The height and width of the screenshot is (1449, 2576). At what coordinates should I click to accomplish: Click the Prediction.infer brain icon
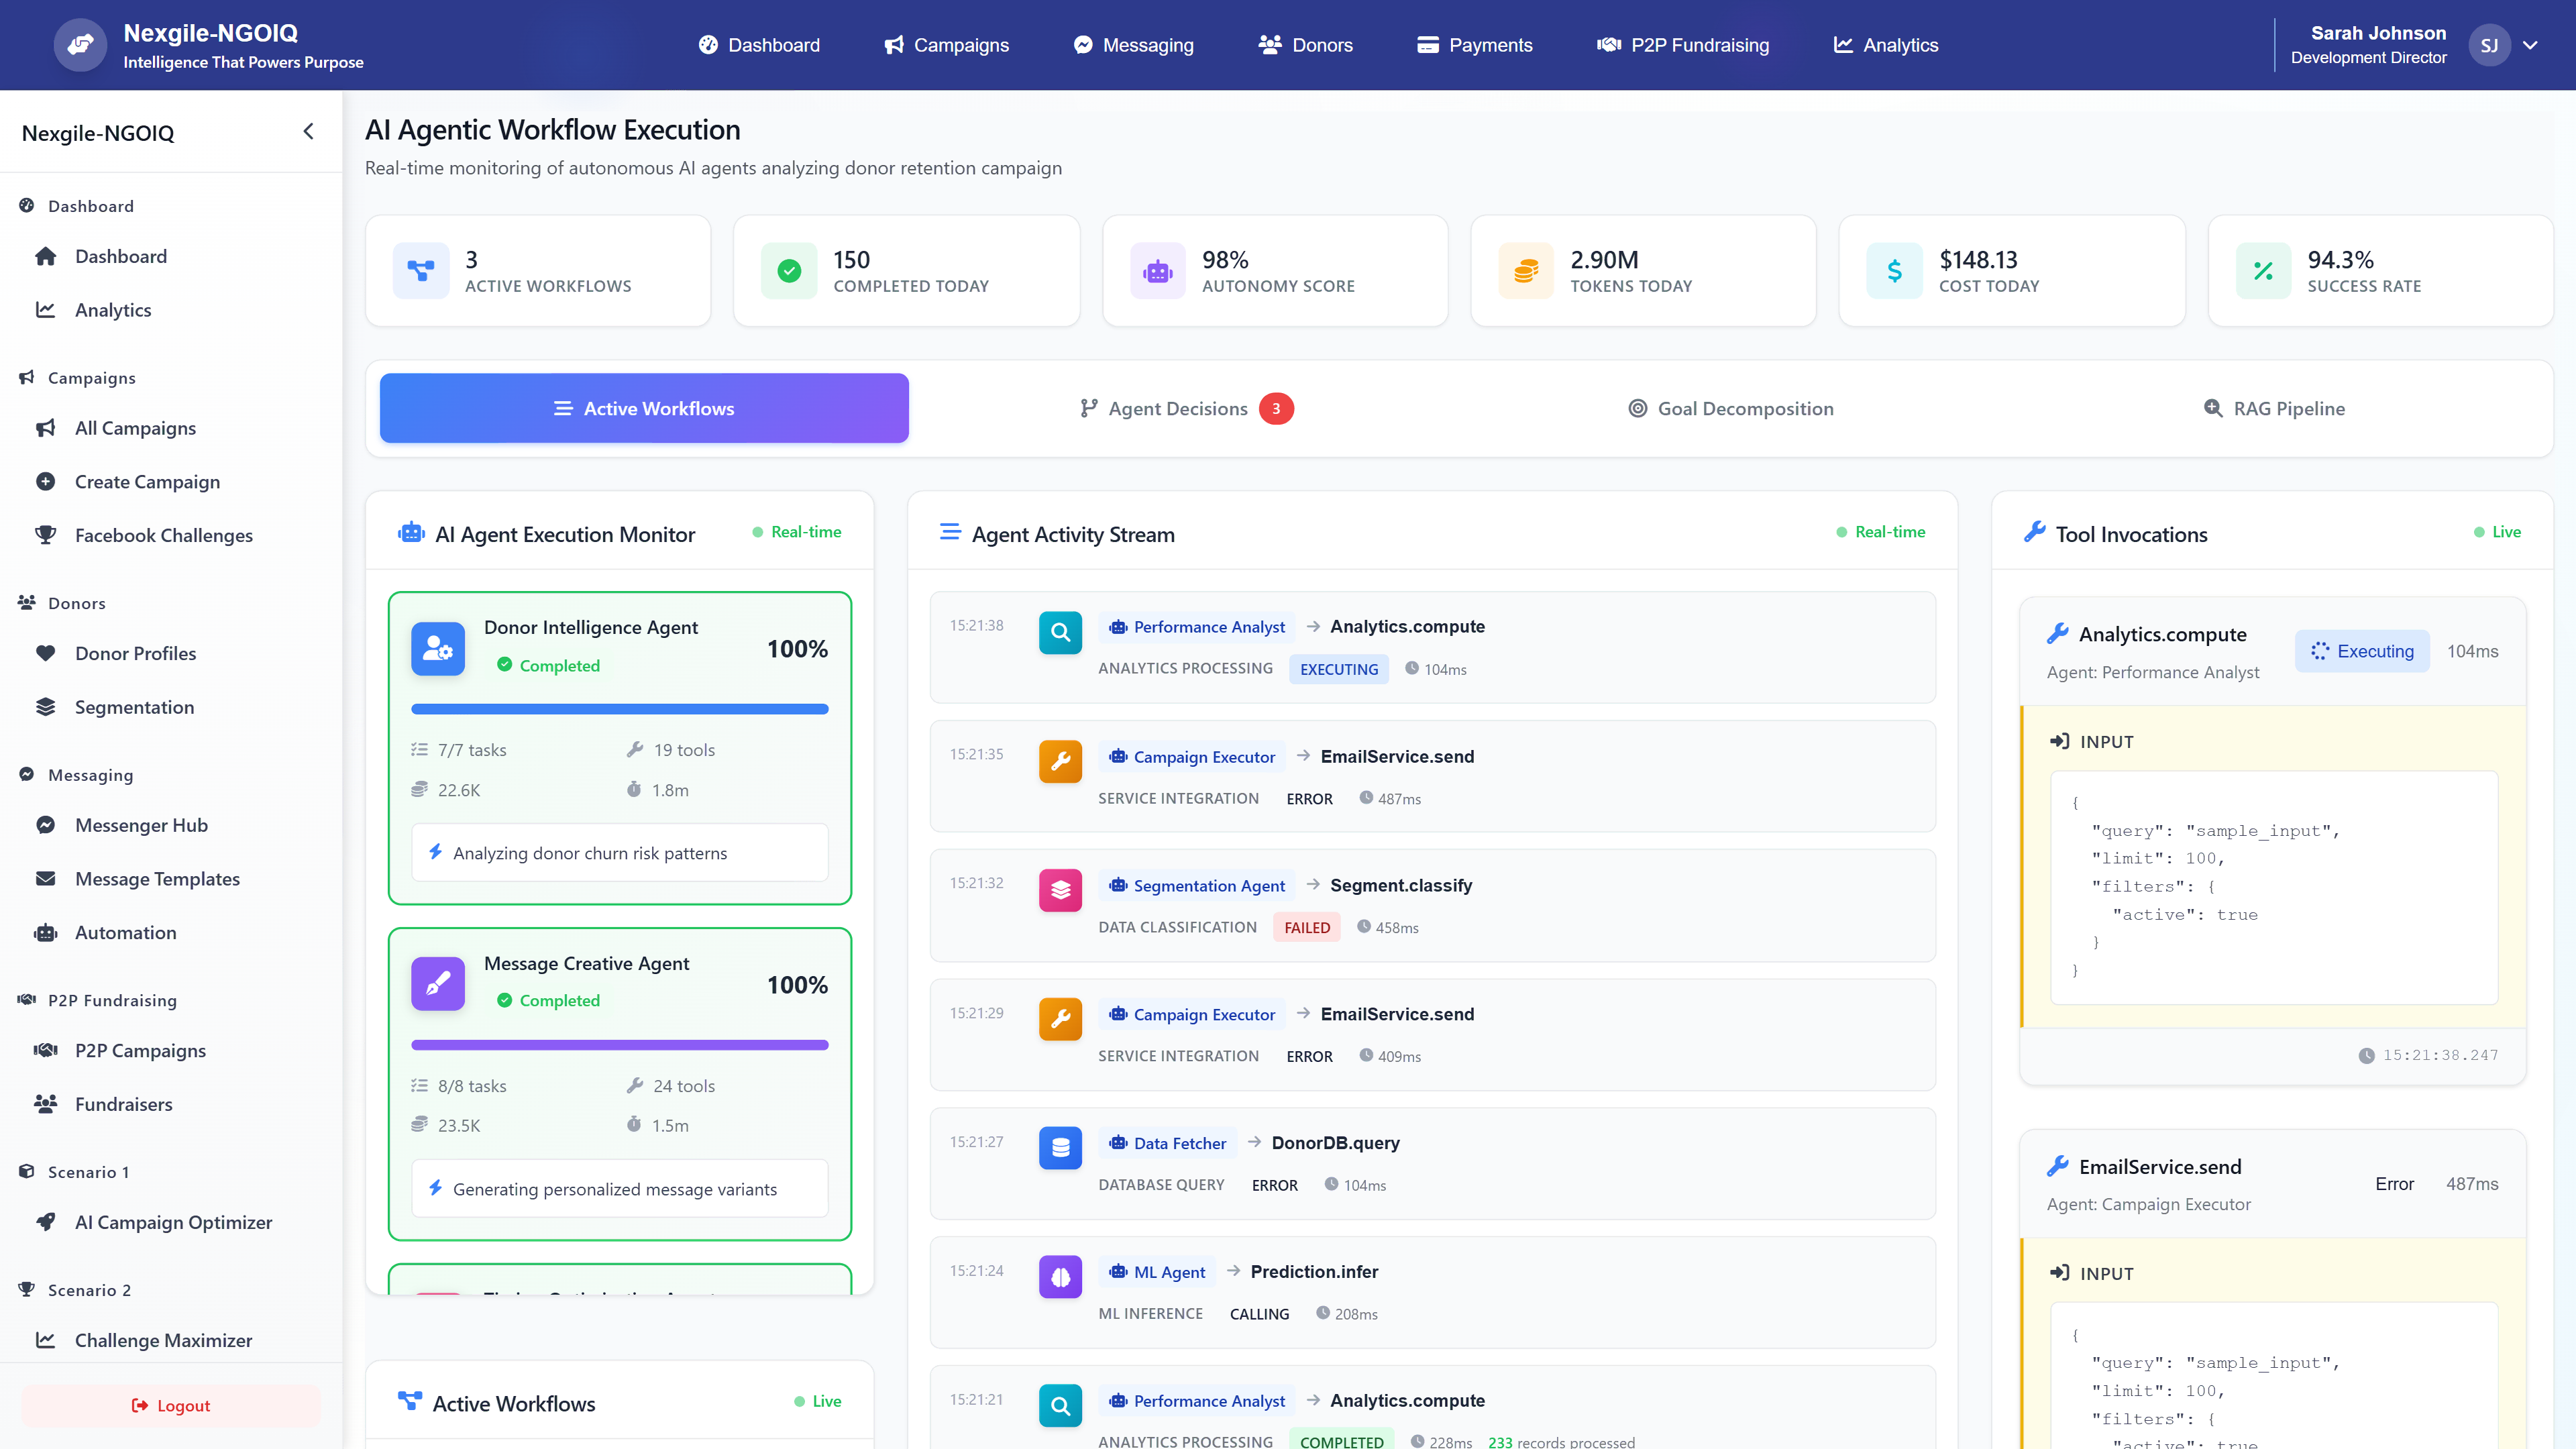pos(1060,1277)
